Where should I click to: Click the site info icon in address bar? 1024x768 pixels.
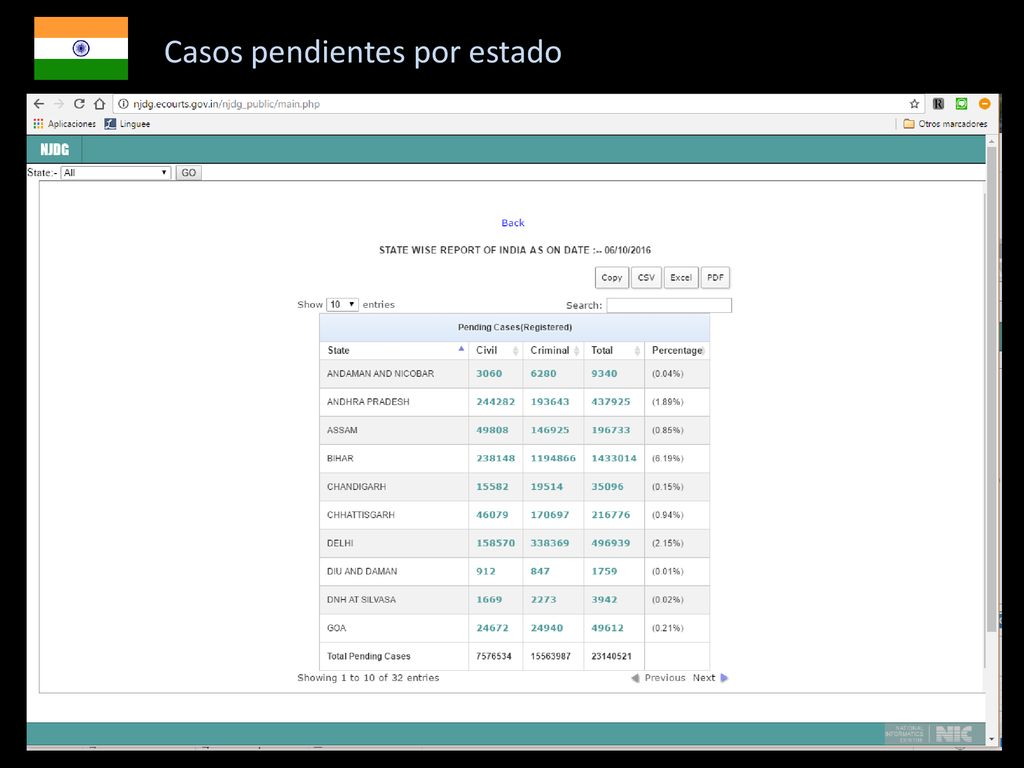[x=123, y=104]
